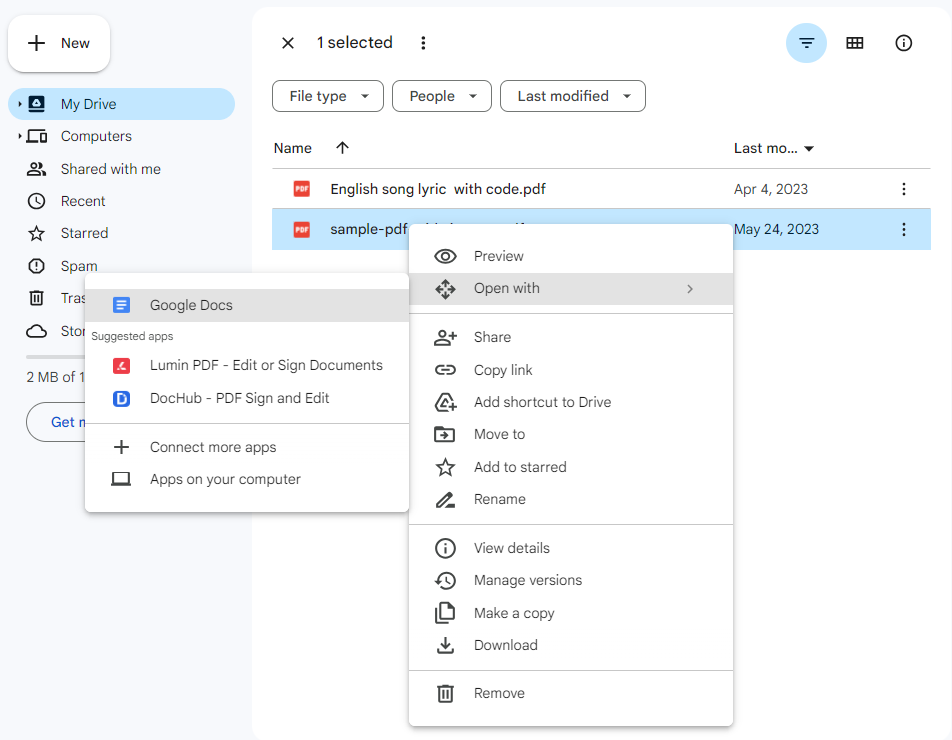The width and height of the screenshot is (952, 740).
Task: Clear the selection with the X
Action: [287, 42]
